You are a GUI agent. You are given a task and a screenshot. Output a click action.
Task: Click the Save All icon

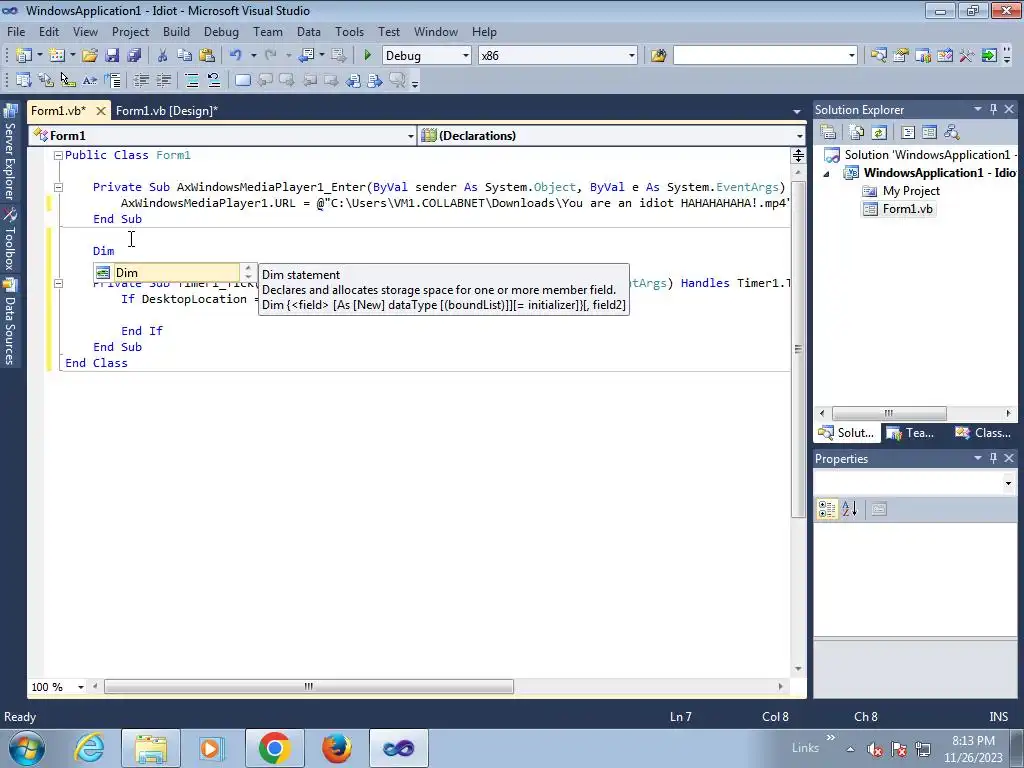(x=135, y=56)
